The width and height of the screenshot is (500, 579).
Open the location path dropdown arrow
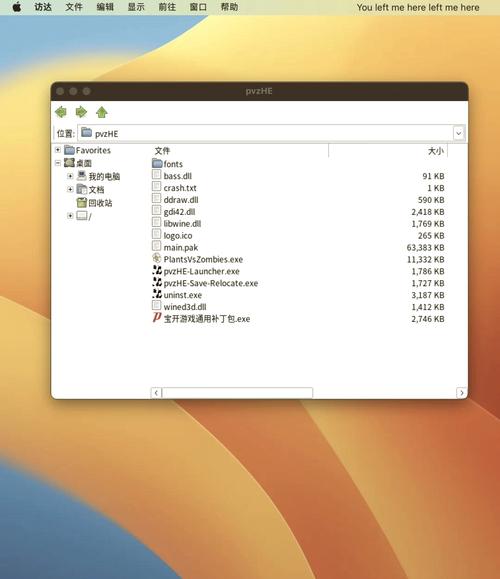coord(459,133)
